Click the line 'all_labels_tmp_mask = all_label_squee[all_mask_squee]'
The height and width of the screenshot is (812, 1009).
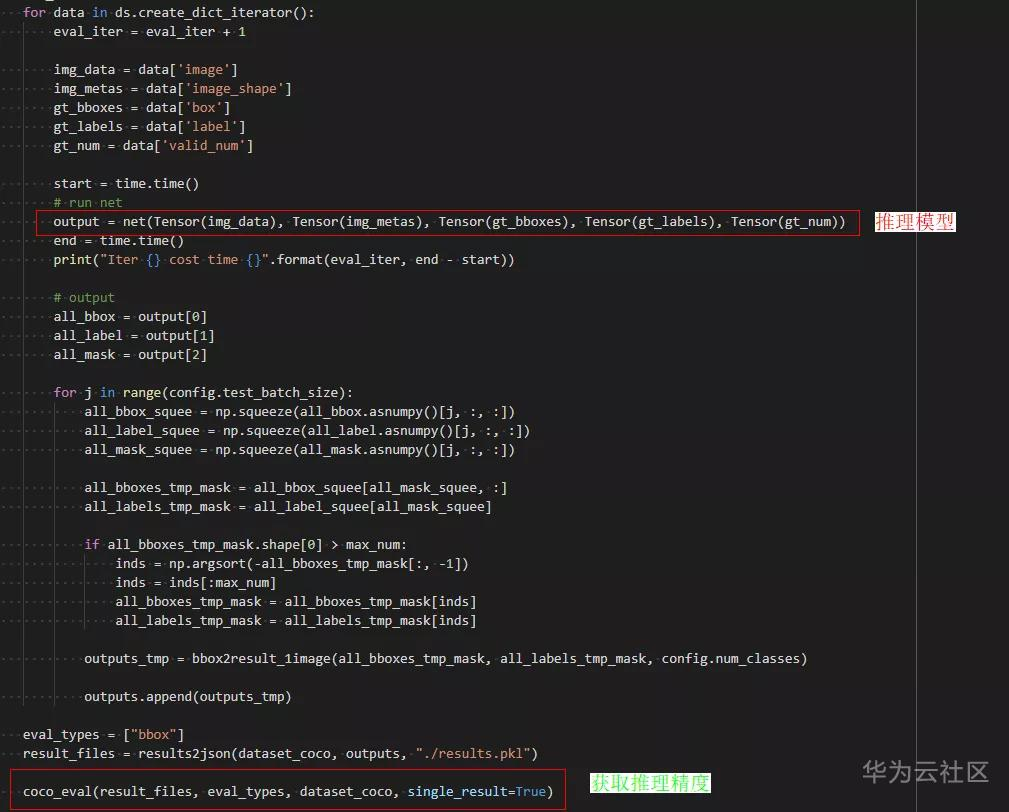(x=288, y=507)
